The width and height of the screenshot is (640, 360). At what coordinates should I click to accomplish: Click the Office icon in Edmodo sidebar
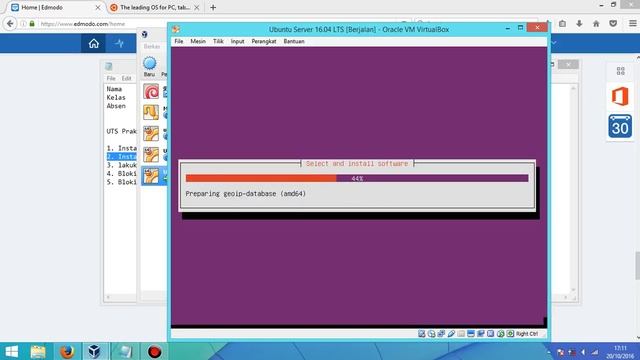[x=620, y=97]
